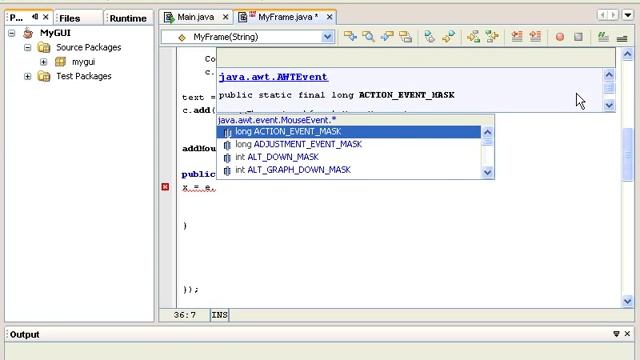
Task: Click the Javadoc popup scrollbar thumb
Action: click(x=609, y=88)
